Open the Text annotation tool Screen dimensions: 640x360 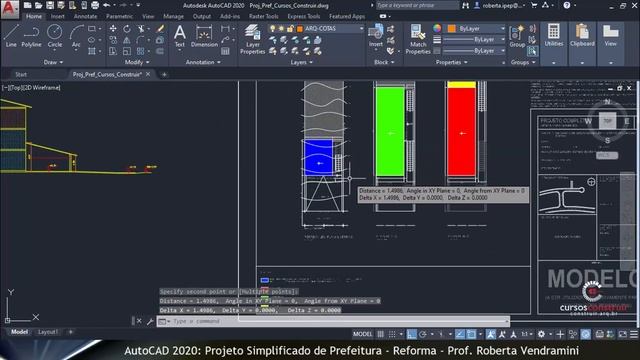click(x=180, y=36)
